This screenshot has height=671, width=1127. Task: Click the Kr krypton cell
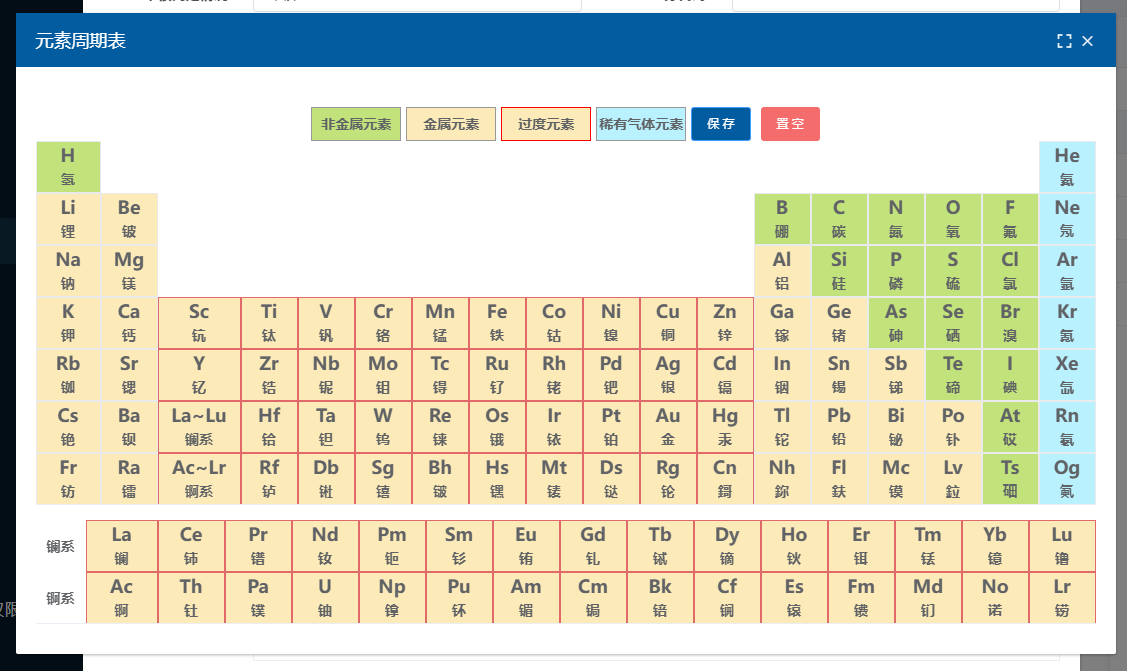tap(1067, 323)
